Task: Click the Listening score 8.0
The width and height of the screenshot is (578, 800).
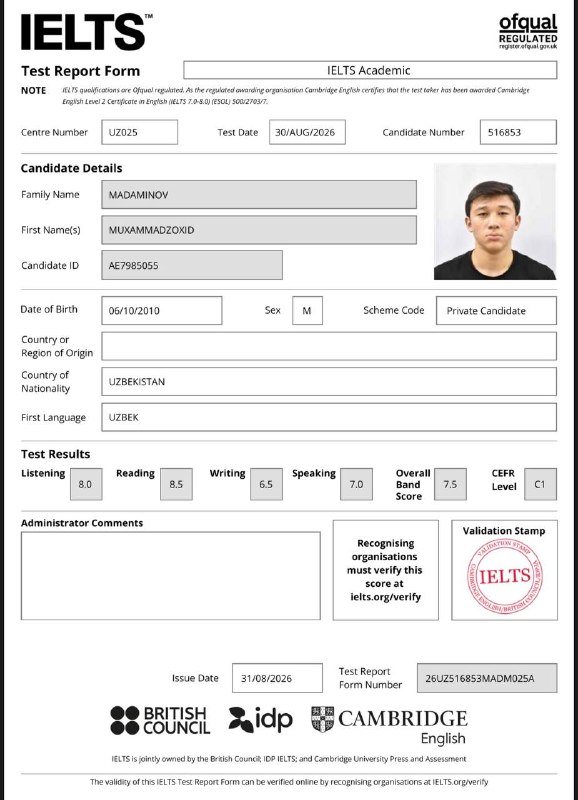Action: 86,484
